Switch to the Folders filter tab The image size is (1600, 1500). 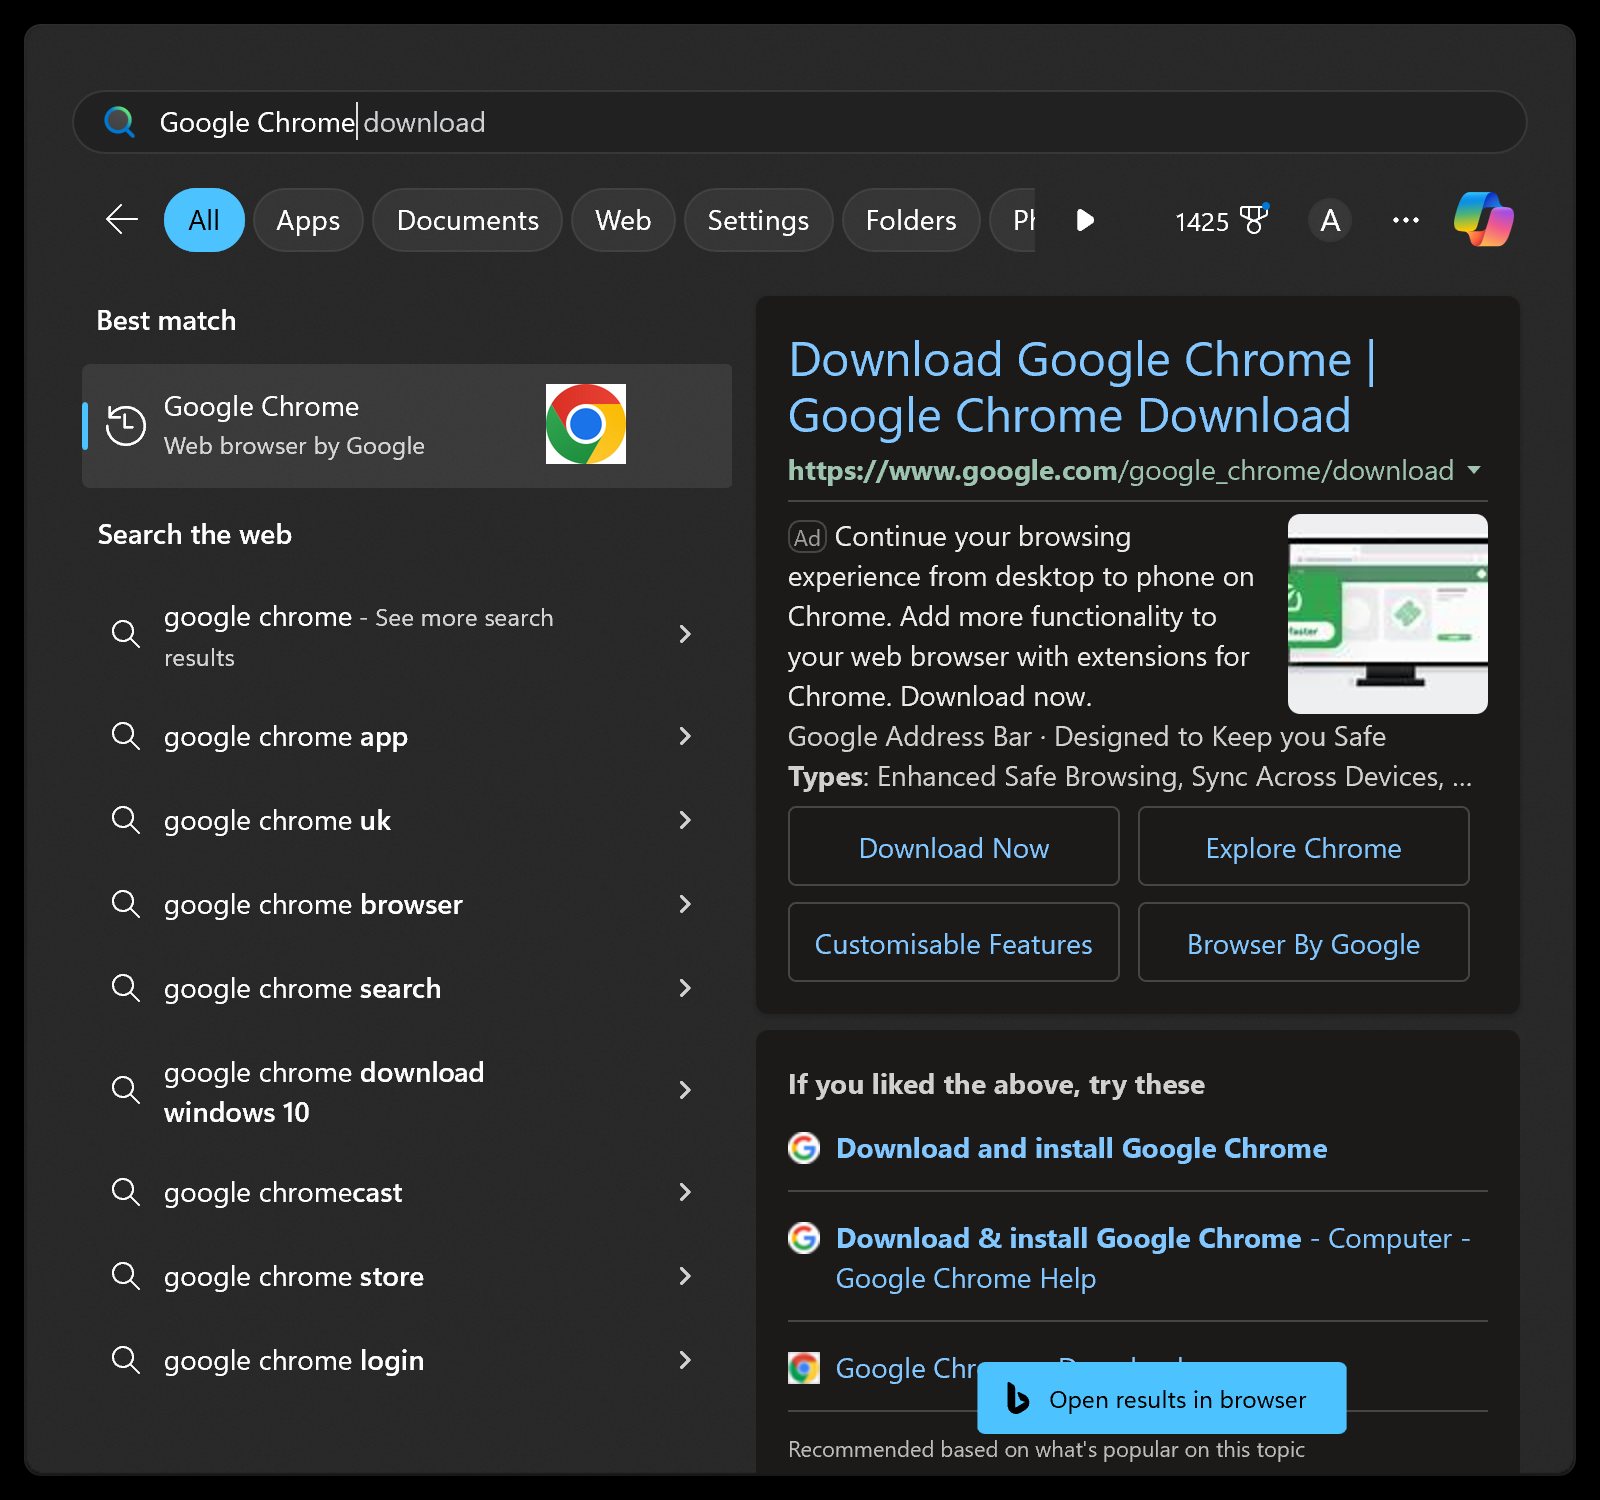pyautogui.click(x=911, y=220)
